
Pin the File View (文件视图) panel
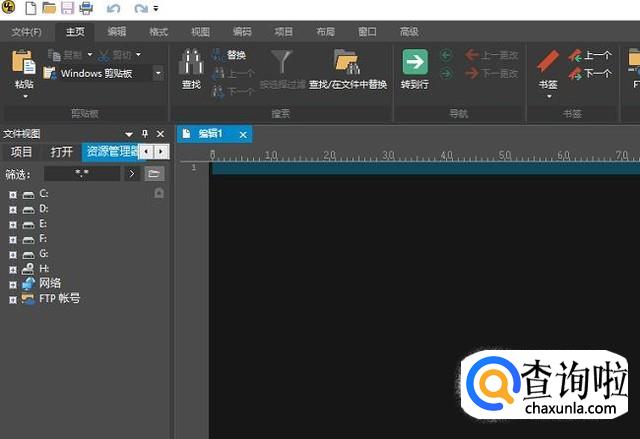[x=144, y=133]
